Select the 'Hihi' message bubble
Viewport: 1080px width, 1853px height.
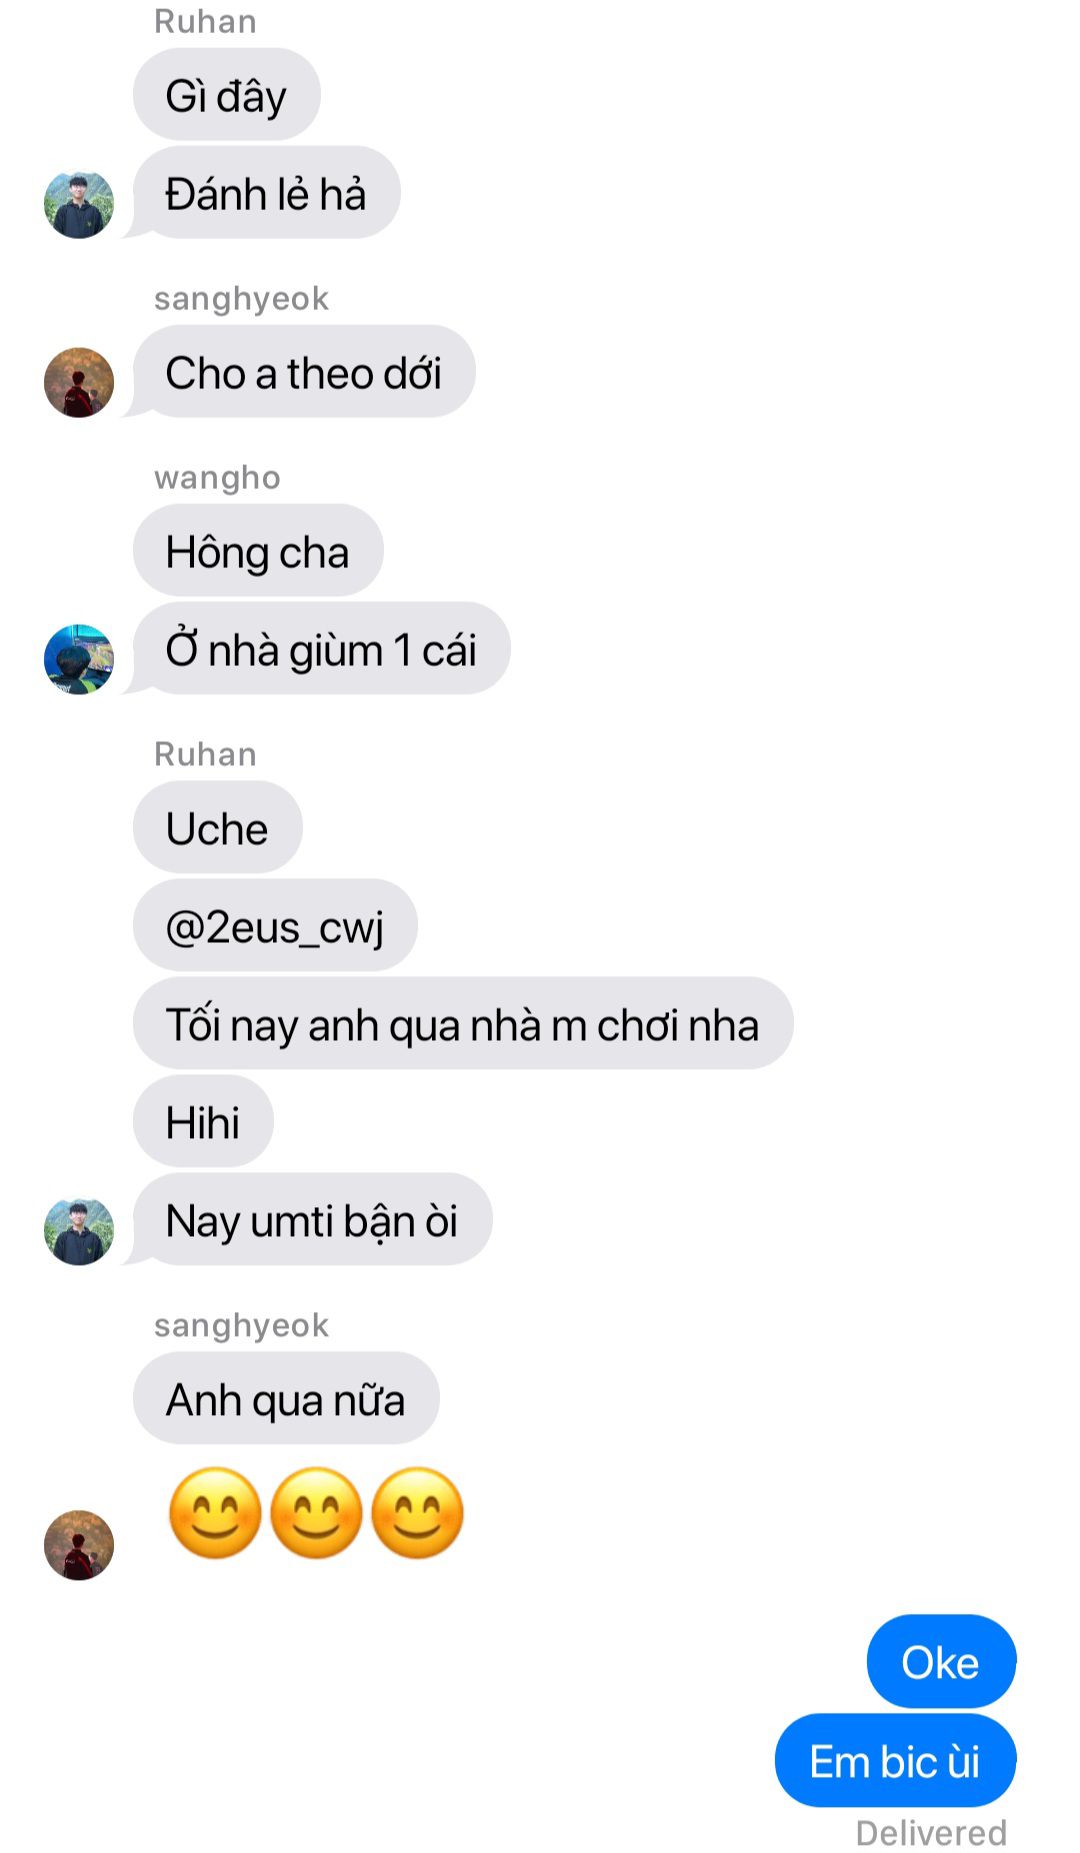[x=203, y=1122]
